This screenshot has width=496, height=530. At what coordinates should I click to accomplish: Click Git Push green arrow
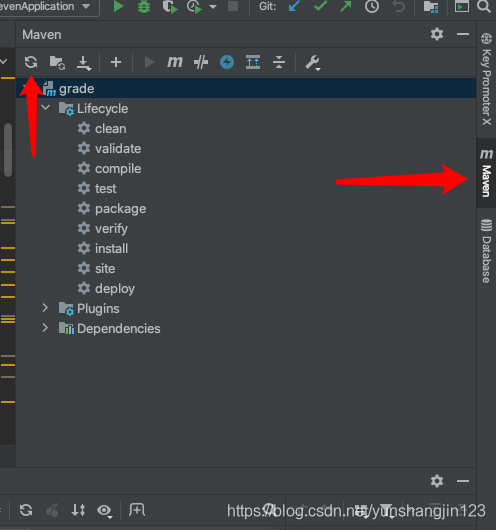(346, 6)
